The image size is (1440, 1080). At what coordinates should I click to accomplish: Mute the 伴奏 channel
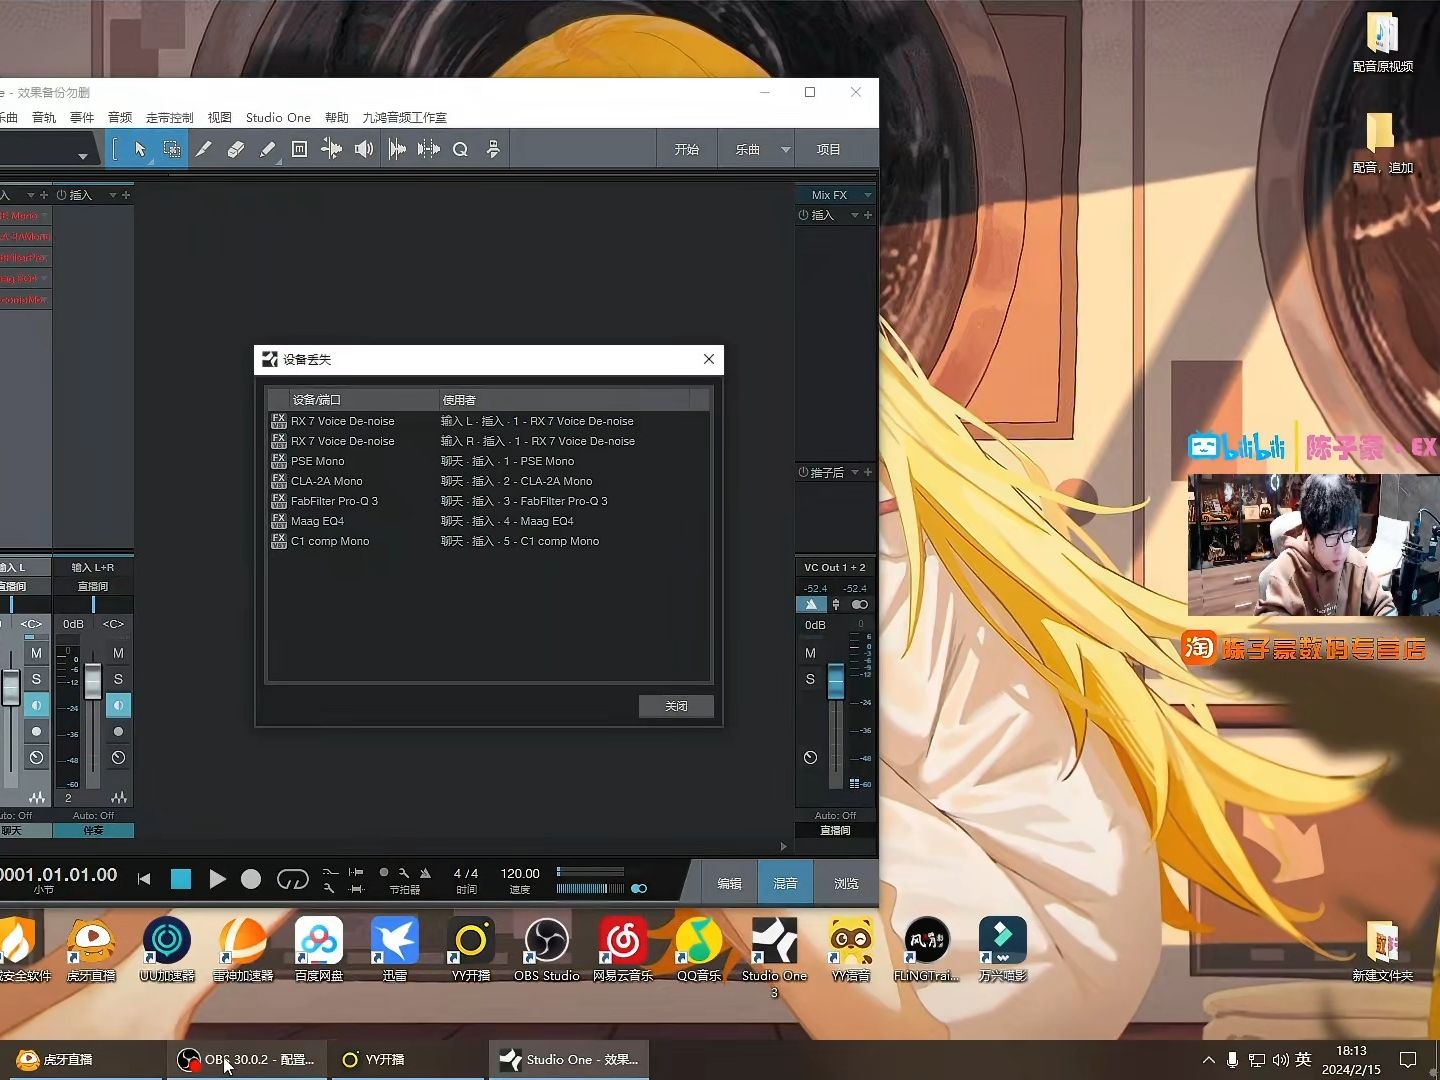(x=118, y=653)
